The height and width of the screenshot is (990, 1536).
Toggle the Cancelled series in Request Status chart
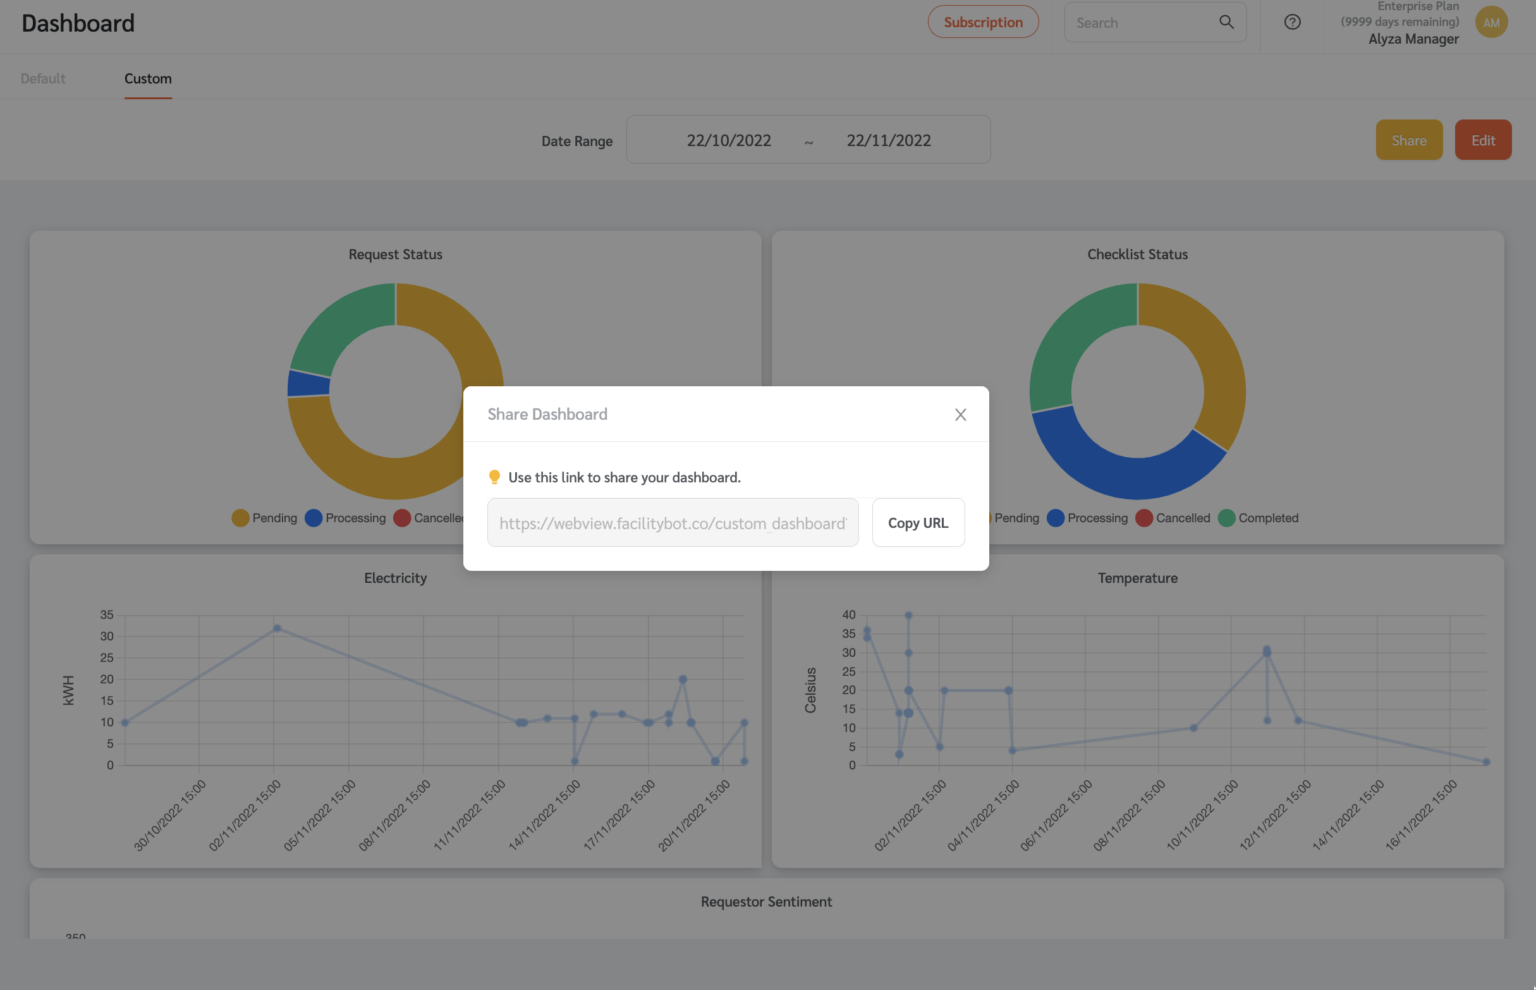pyautogui.click(x=402, y=518)
